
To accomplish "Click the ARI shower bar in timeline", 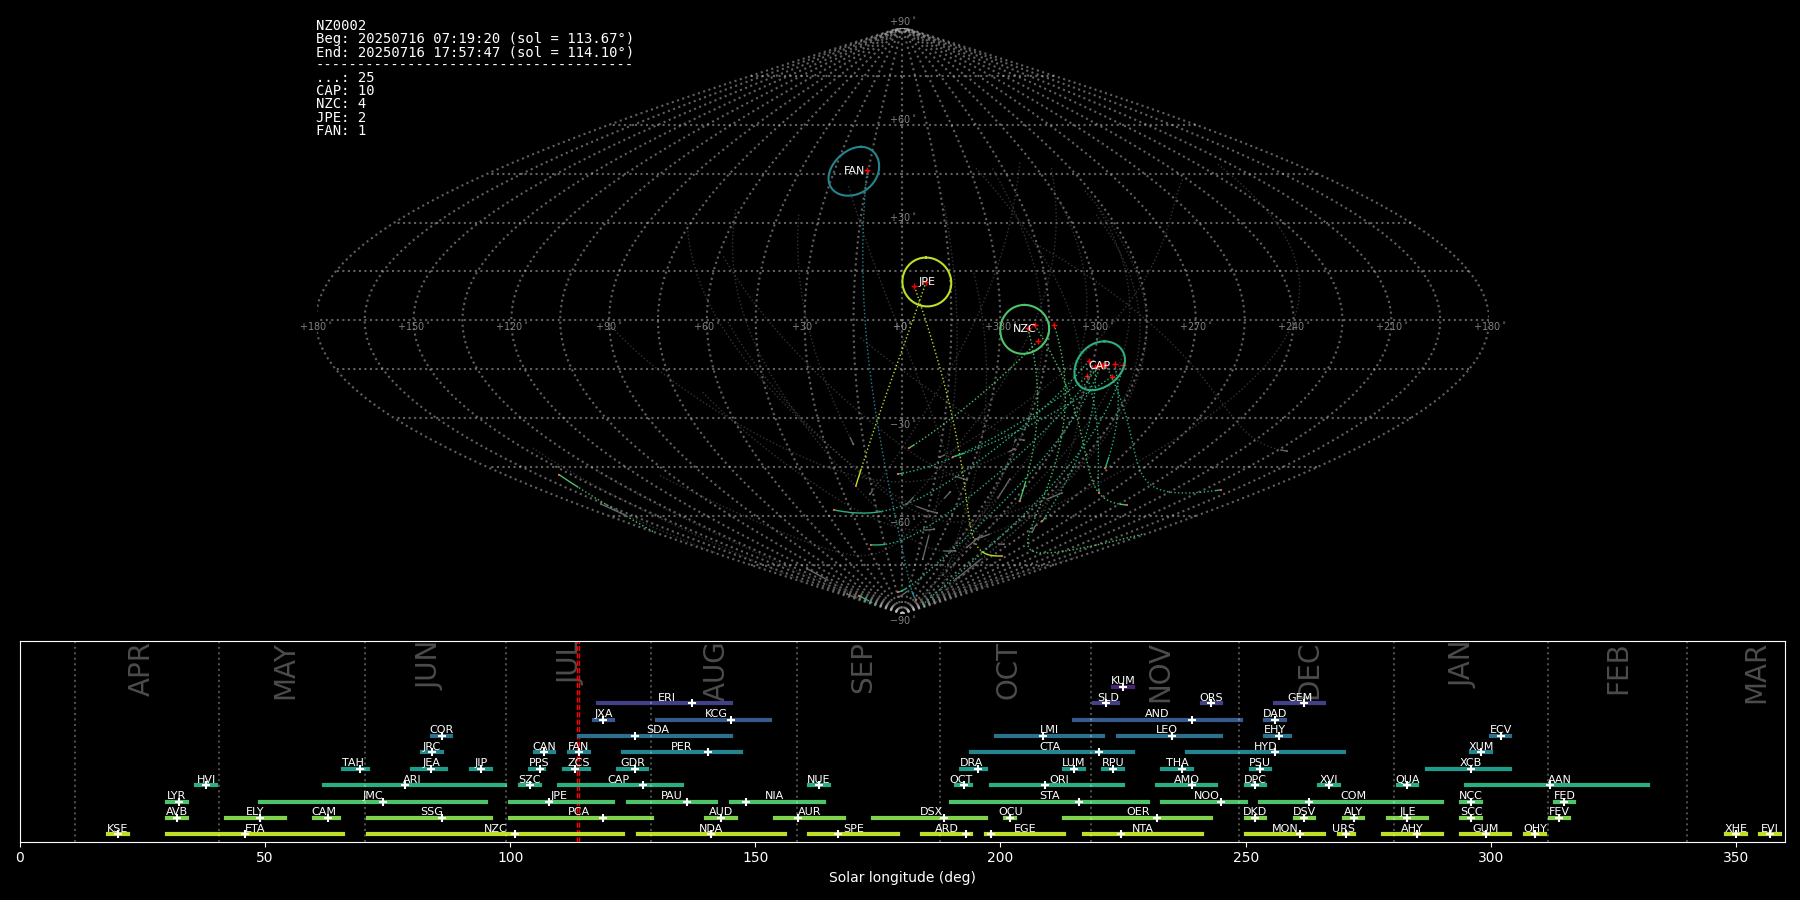I will 414,785.
